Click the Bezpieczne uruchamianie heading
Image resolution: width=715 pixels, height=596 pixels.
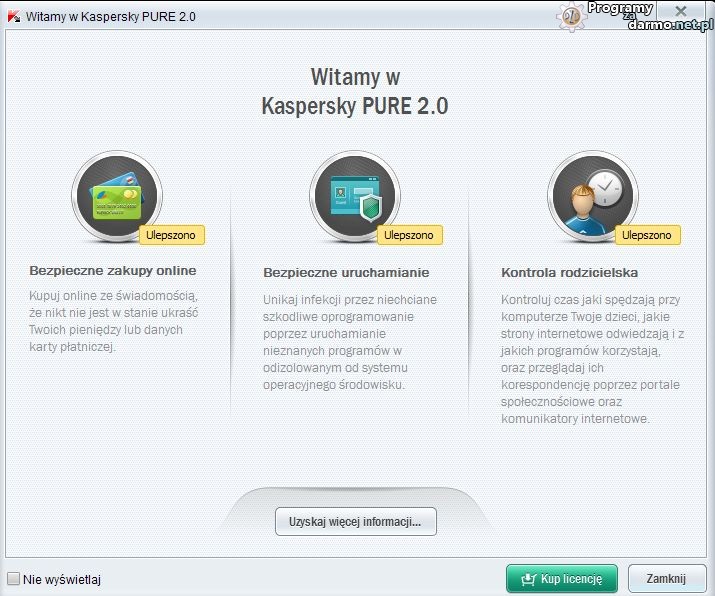[346, 273]
